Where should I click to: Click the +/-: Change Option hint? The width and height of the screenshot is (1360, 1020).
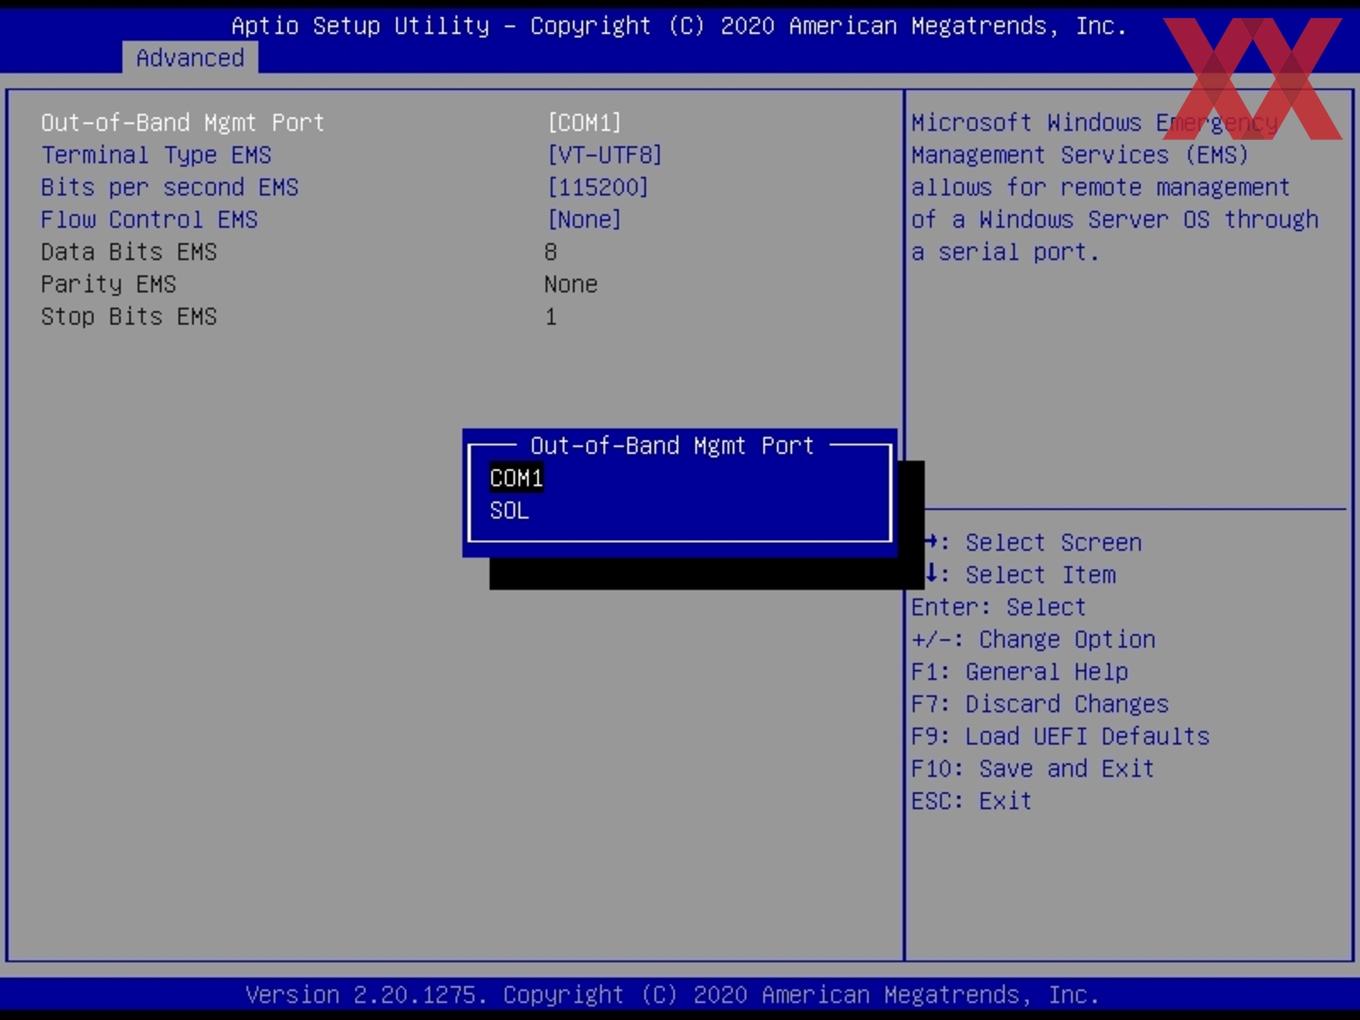pyautogui.click(x=1033, y=639)
